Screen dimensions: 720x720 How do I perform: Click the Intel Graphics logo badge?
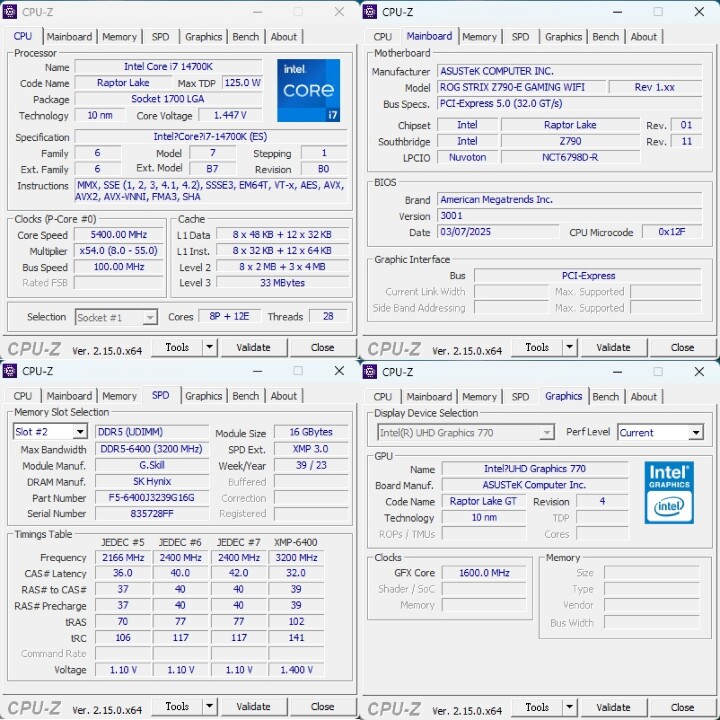click(669, 490)
